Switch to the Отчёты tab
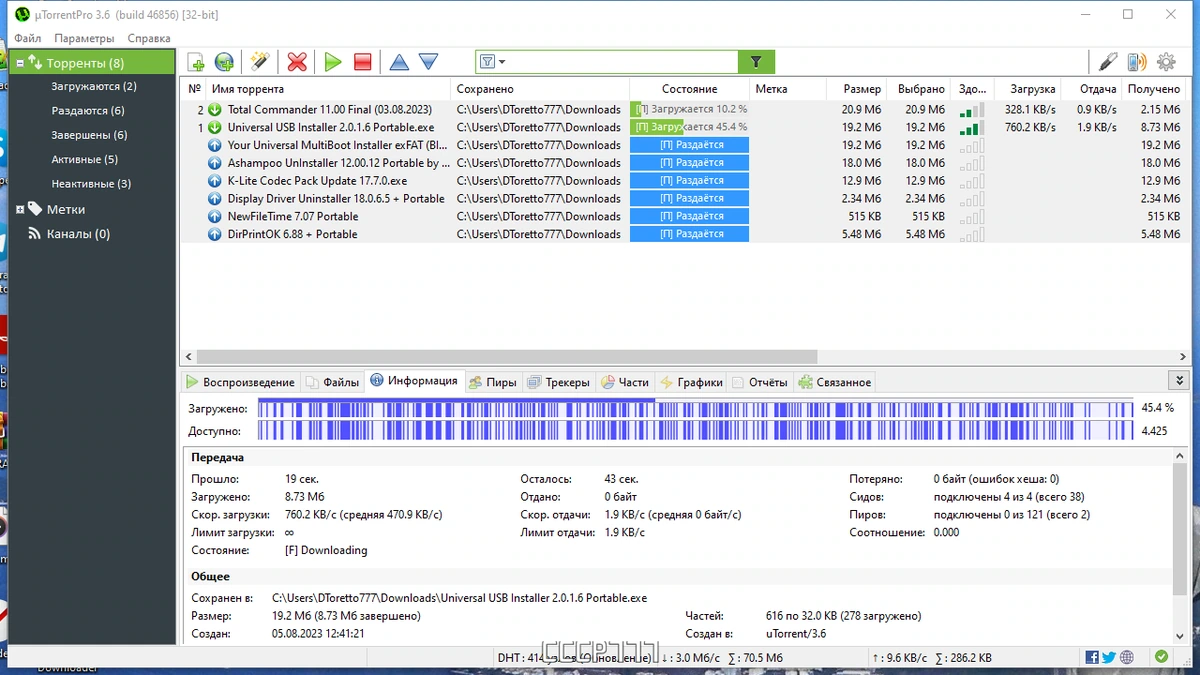The image size is (1200, 675). pyautogui.click(x=760, y=382)
